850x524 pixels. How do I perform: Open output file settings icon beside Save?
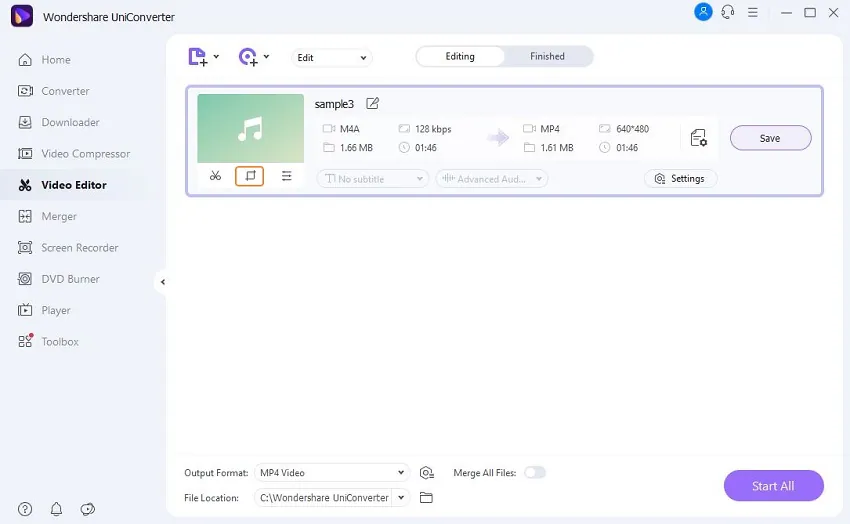699,138
